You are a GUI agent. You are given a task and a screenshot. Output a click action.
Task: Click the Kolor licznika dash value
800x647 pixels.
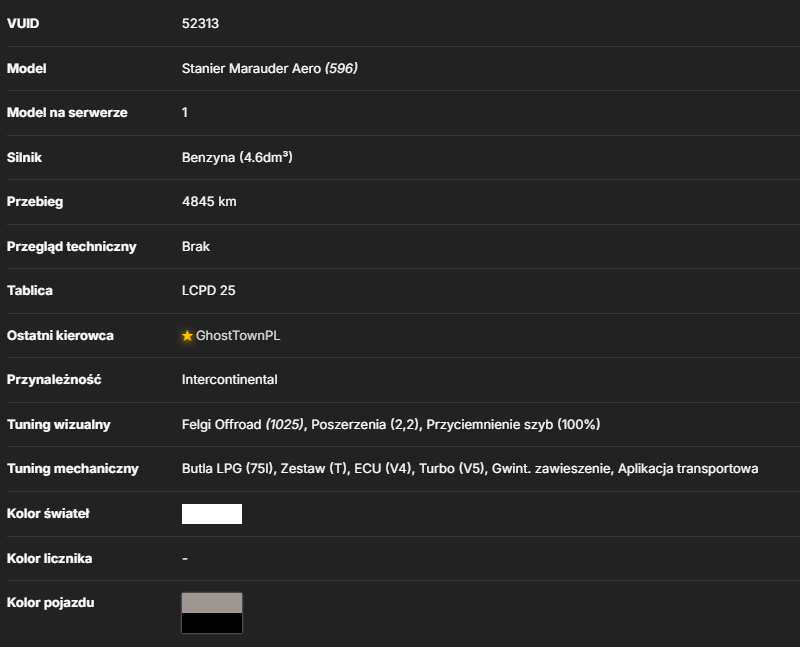pos(185,559)
